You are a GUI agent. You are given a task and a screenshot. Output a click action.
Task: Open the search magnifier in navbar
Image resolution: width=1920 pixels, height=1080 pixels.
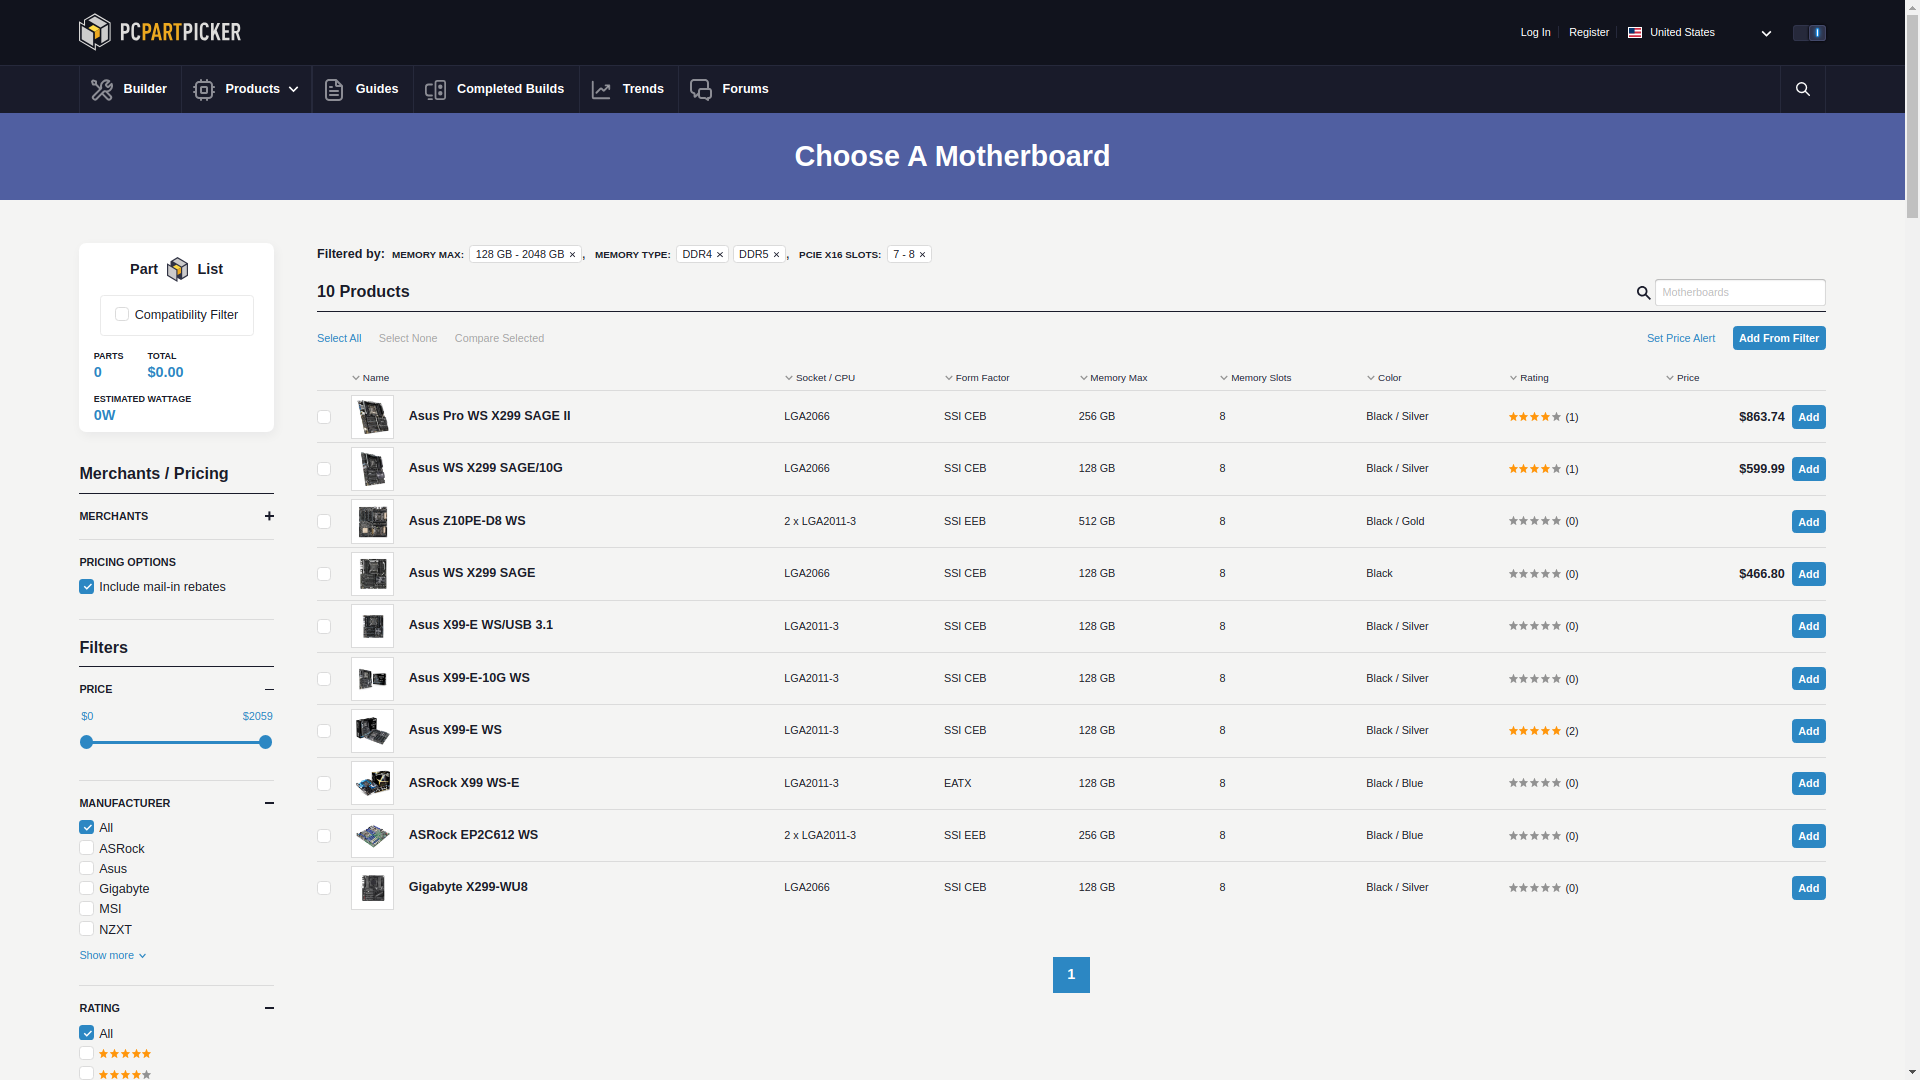tap(1802, 89)
